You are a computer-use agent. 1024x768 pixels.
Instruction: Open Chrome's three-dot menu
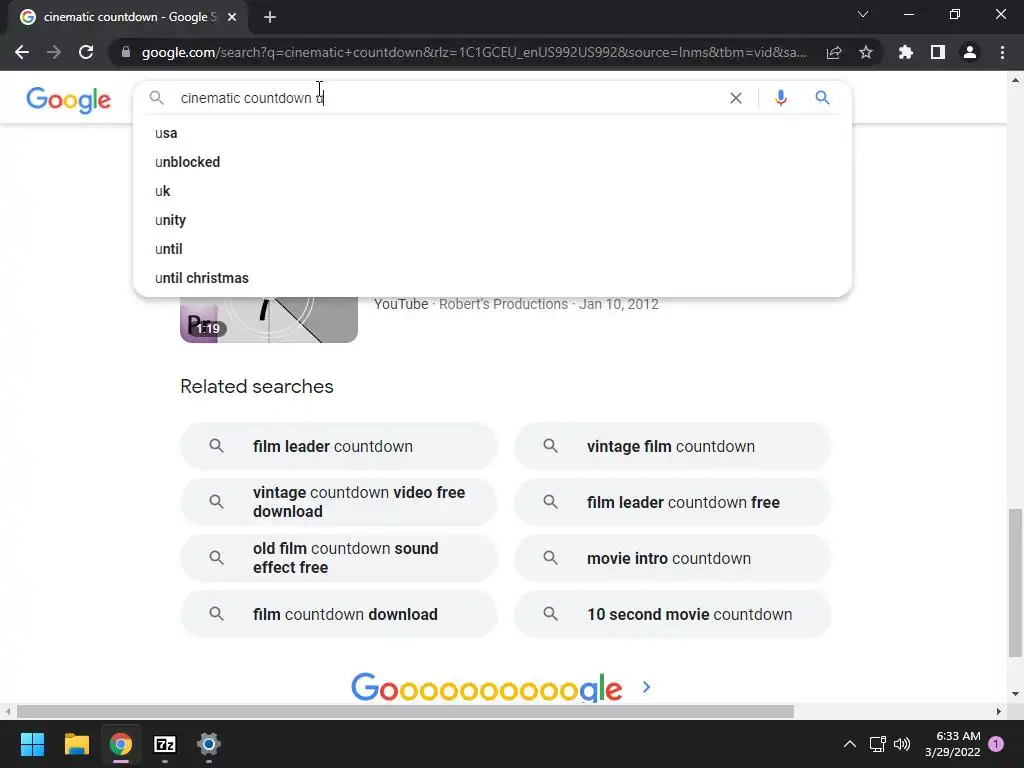(1002, 52)
